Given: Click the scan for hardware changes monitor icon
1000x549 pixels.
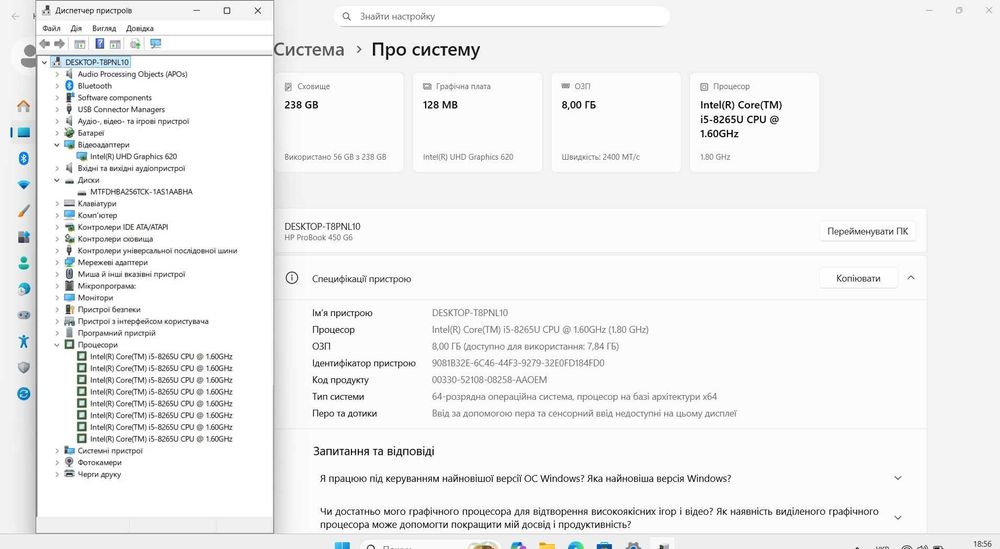Looking at the screenshot, I should click(x=155, y=43).
